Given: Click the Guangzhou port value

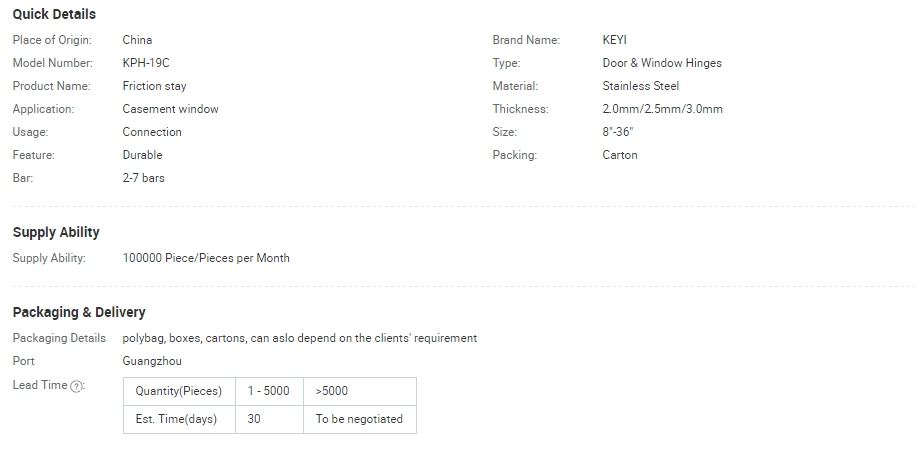Looking at the screenshot, I should coord(152,361).
